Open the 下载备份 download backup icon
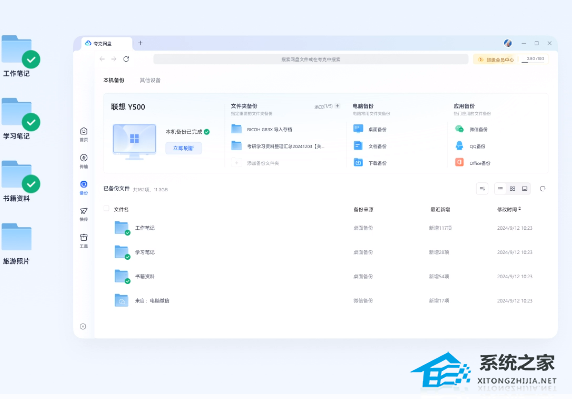 (358, 162)
